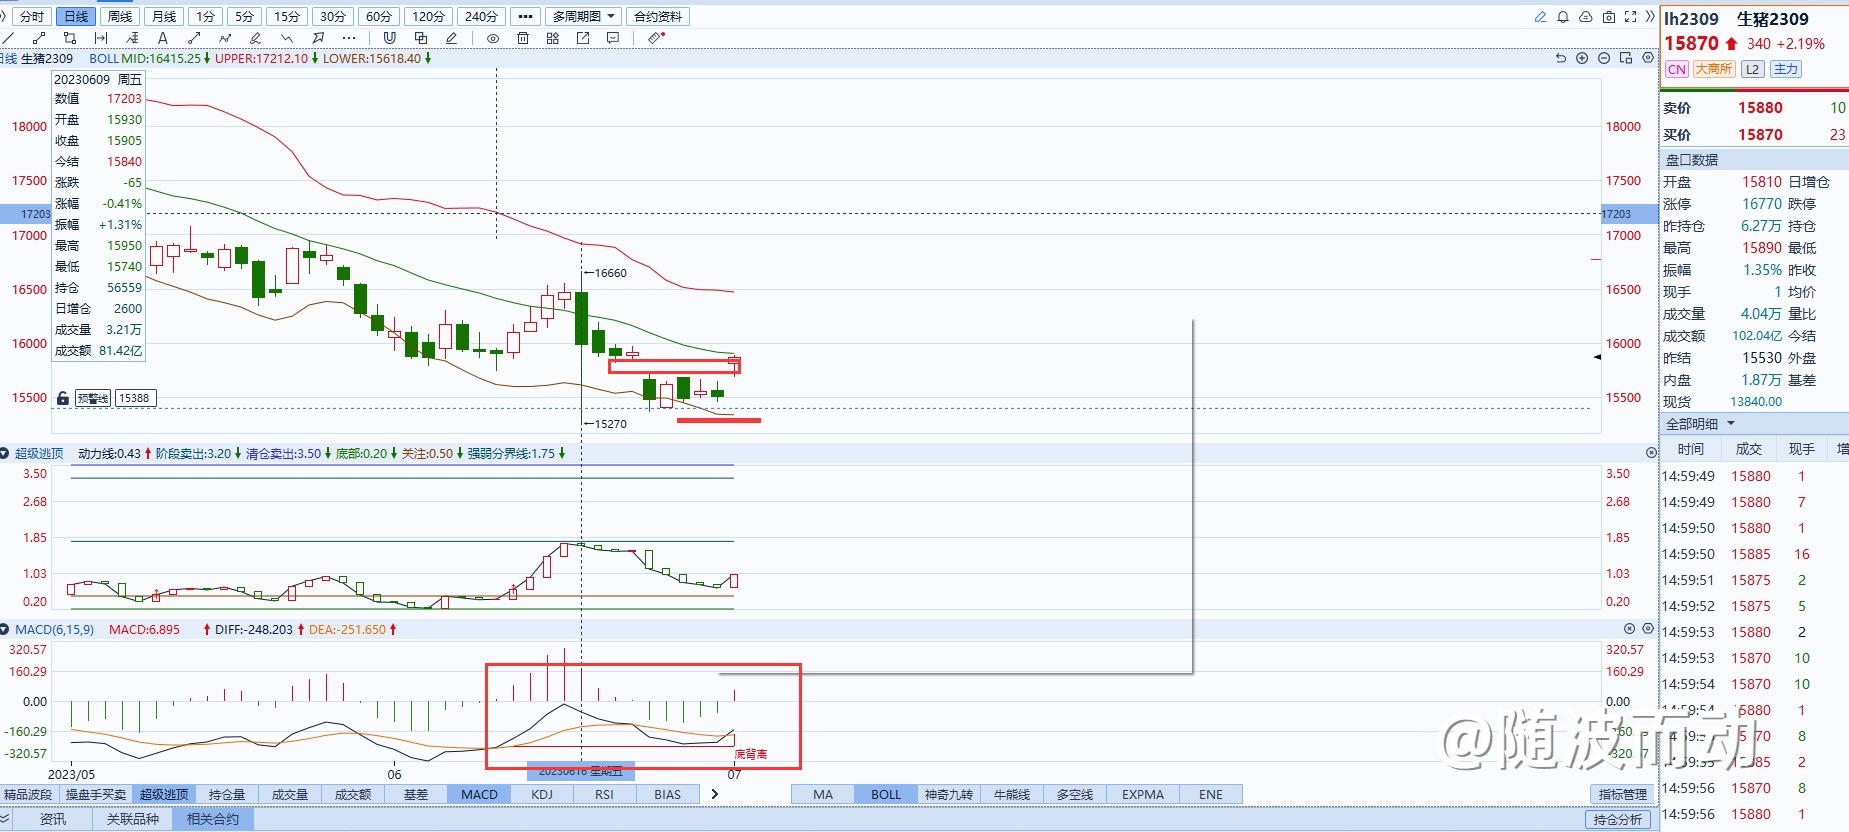1849x832 pixels.
Task: Open the grid layout icon
Action: (x=553, y=38)
